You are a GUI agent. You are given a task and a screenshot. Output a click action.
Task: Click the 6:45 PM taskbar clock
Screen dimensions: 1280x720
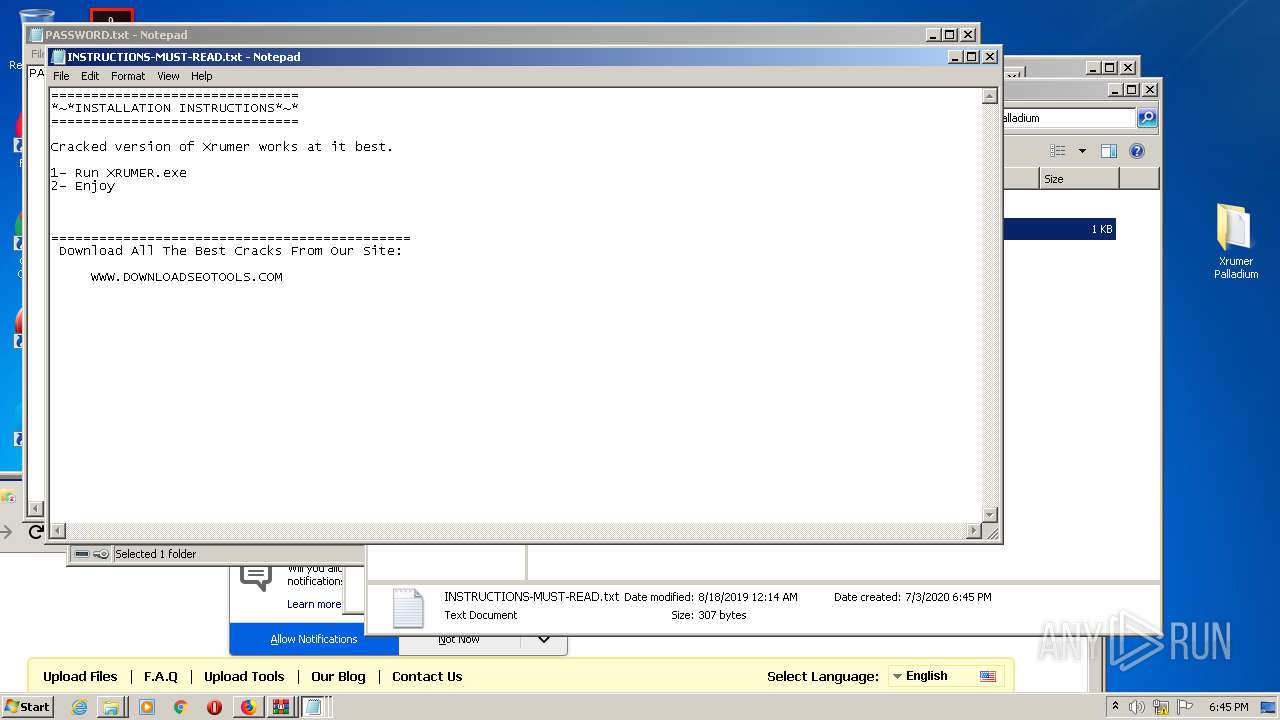point(1228,707)
